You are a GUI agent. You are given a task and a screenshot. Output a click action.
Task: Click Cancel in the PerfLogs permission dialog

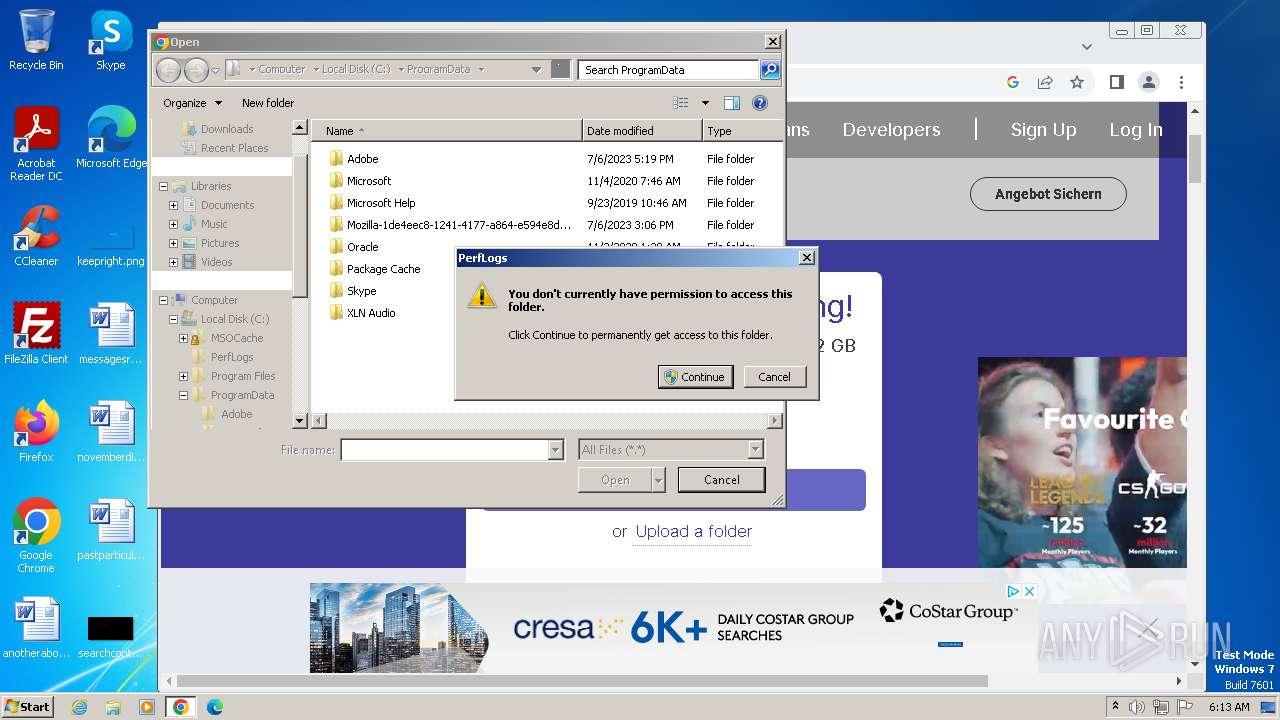click(x=774, y=377)
